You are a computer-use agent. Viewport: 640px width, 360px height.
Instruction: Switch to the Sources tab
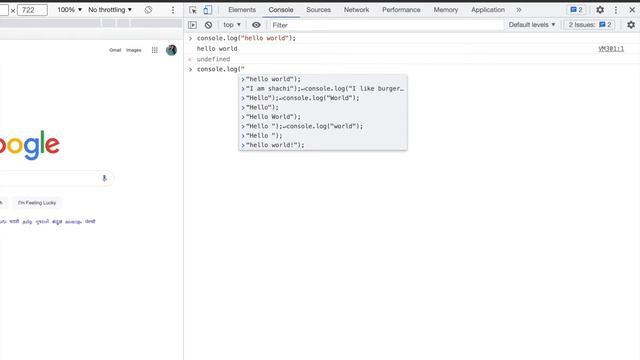point(318,10)
